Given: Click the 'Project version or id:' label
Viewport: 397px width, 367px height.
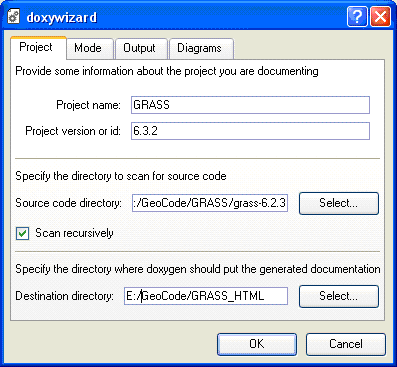Looking at the screenshot, I should click(73, 131).
